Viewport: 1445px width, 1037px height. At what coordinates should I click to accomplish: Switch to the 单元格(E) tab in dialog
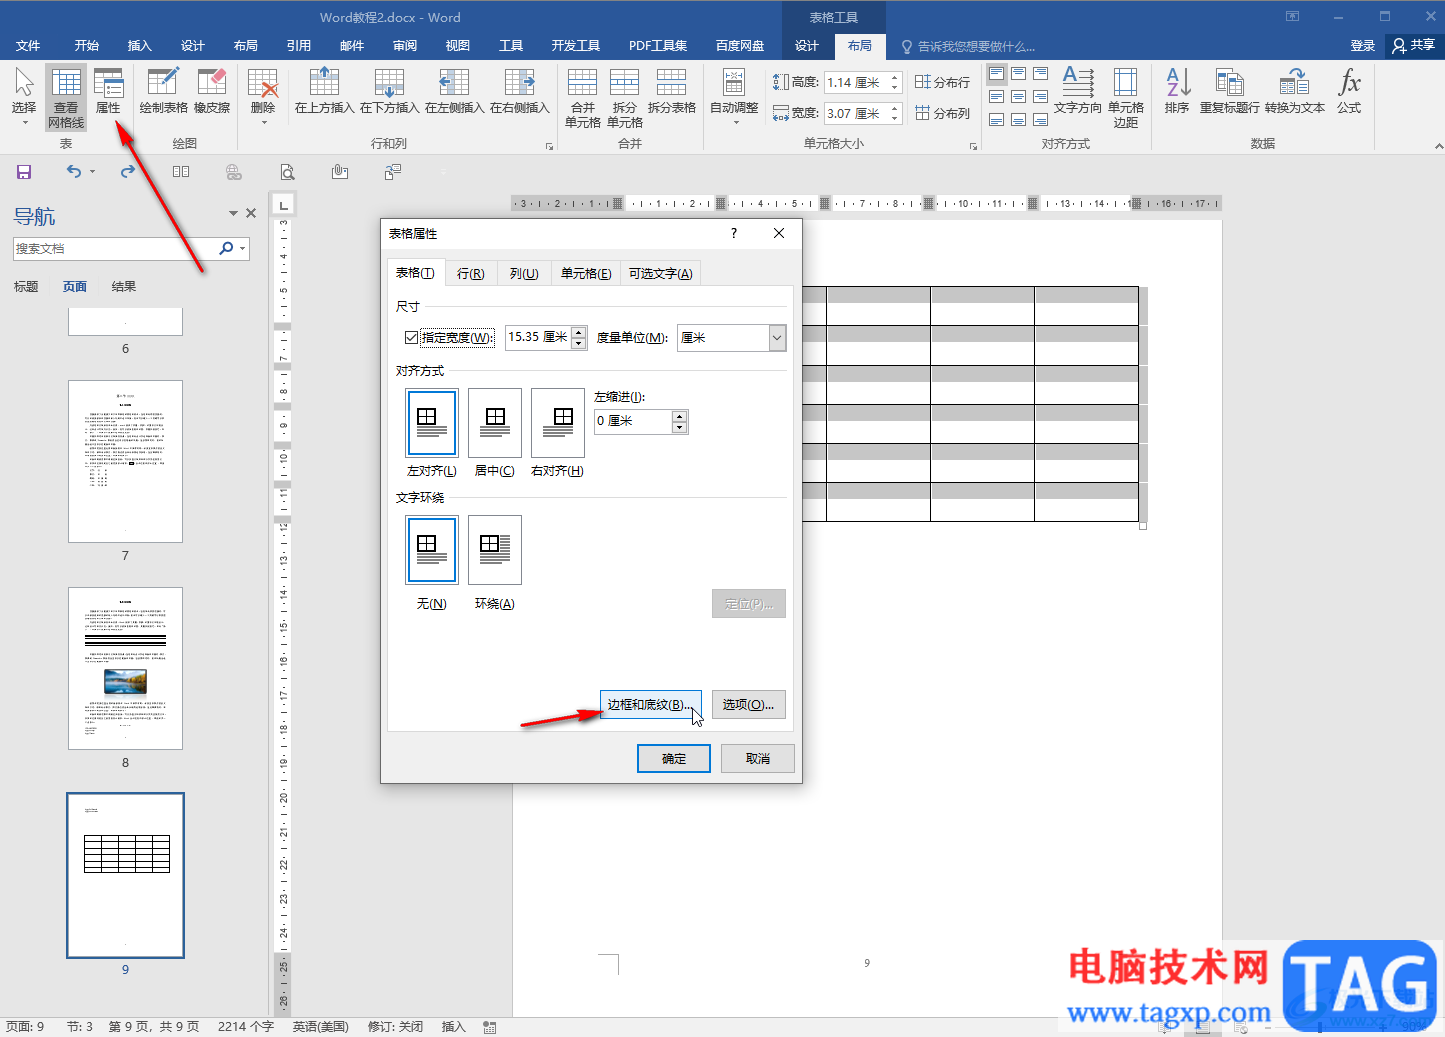pos(586,274)
